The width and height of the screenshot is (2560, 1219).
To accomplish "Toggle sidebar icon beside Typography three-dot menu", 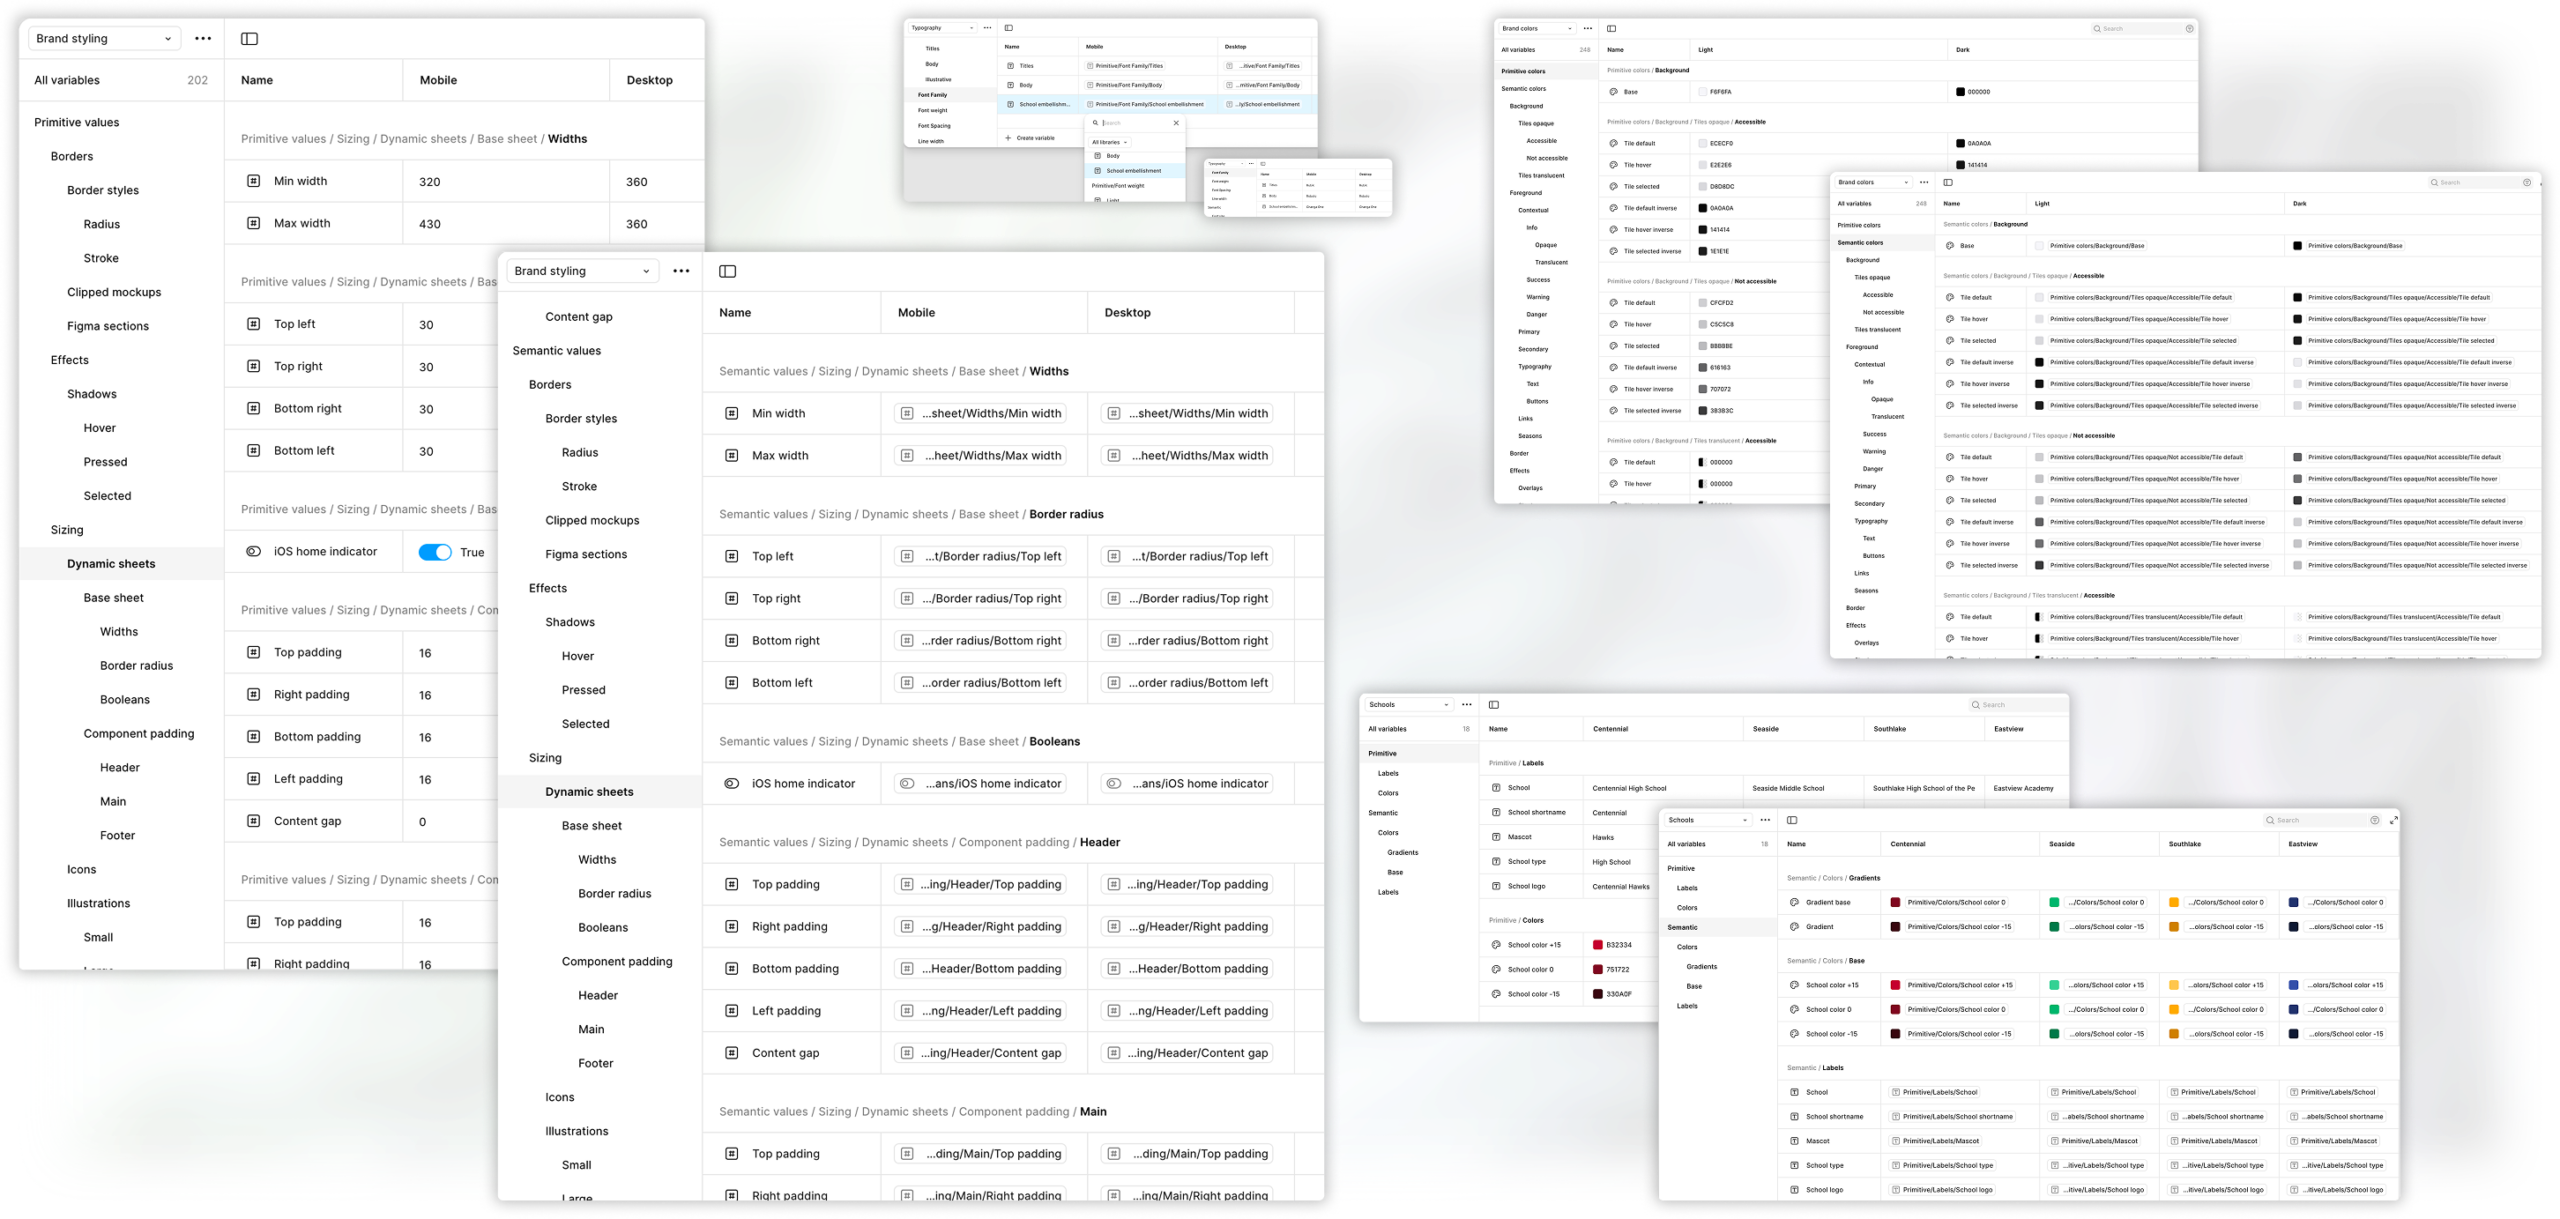I will click(x=1009, y=28).
